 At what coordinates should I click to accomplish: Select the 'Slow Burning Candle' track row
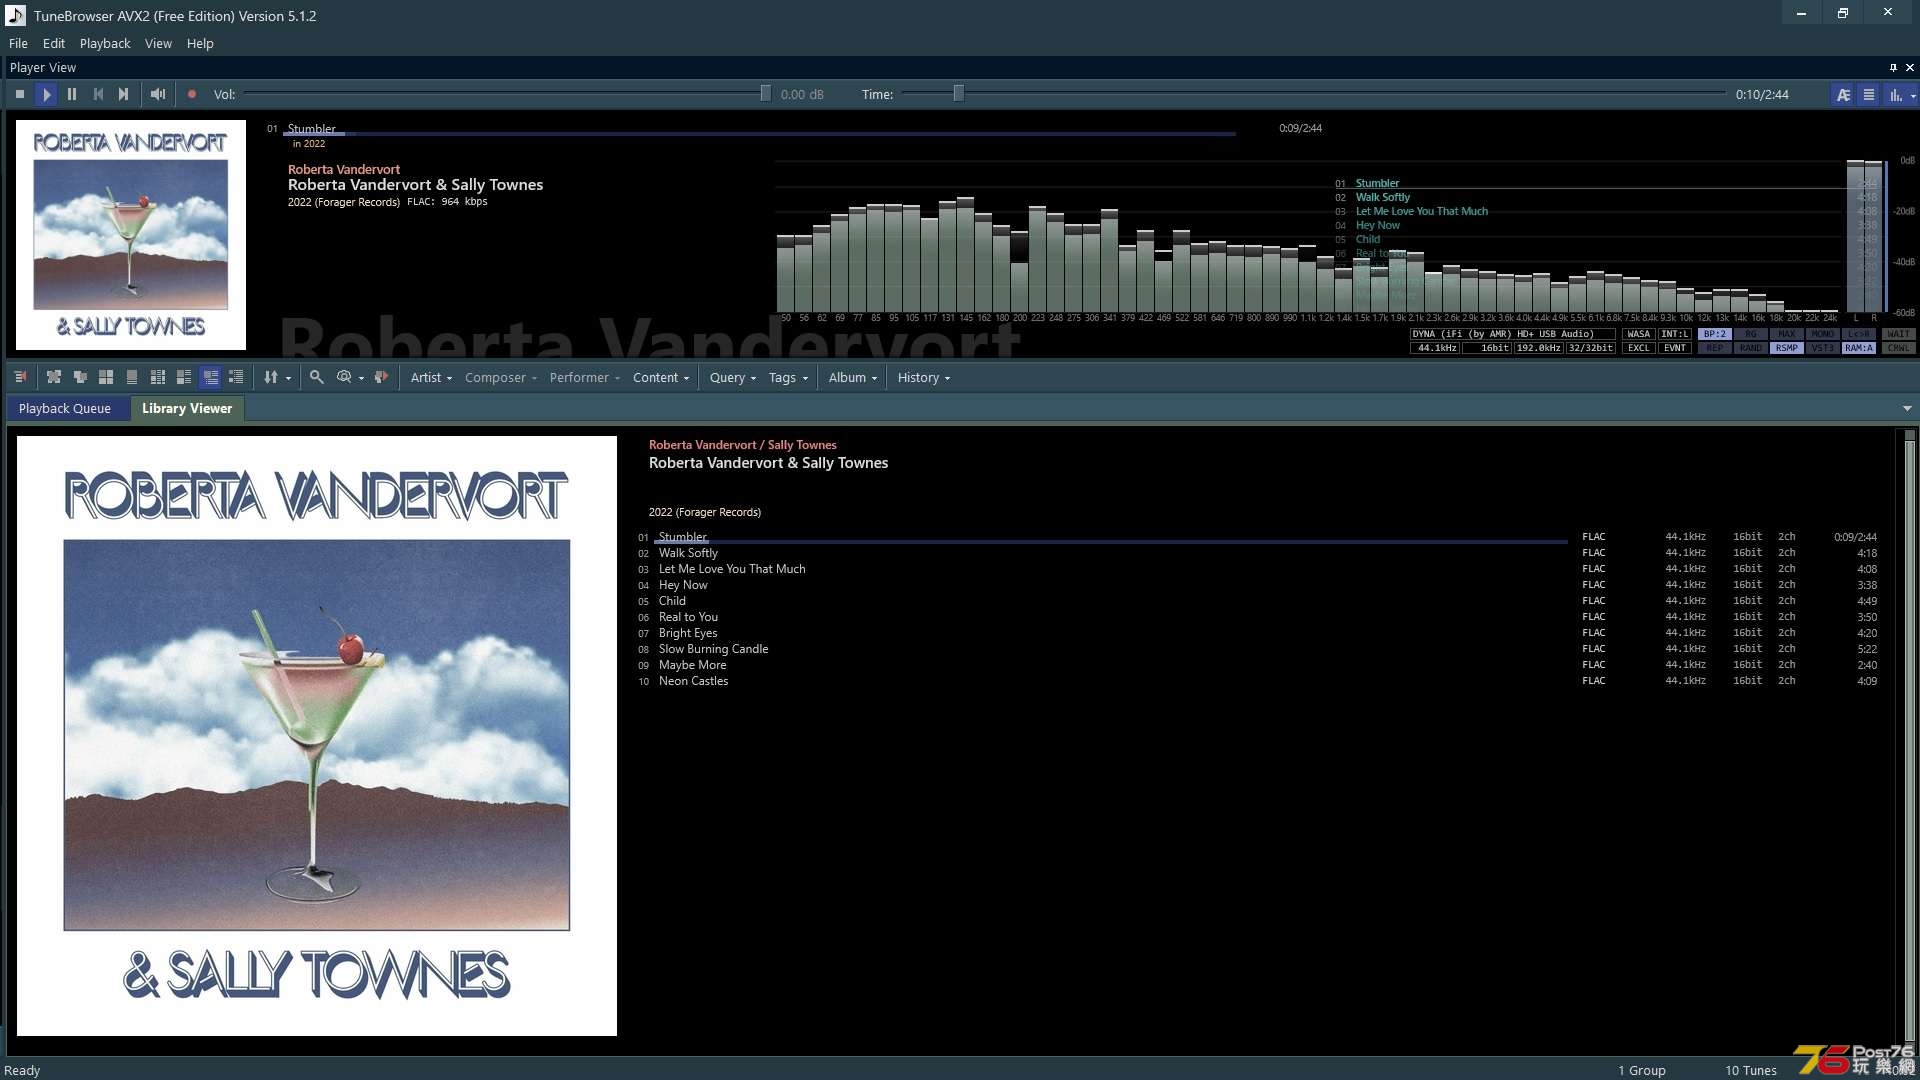(x=1258, y=649)
